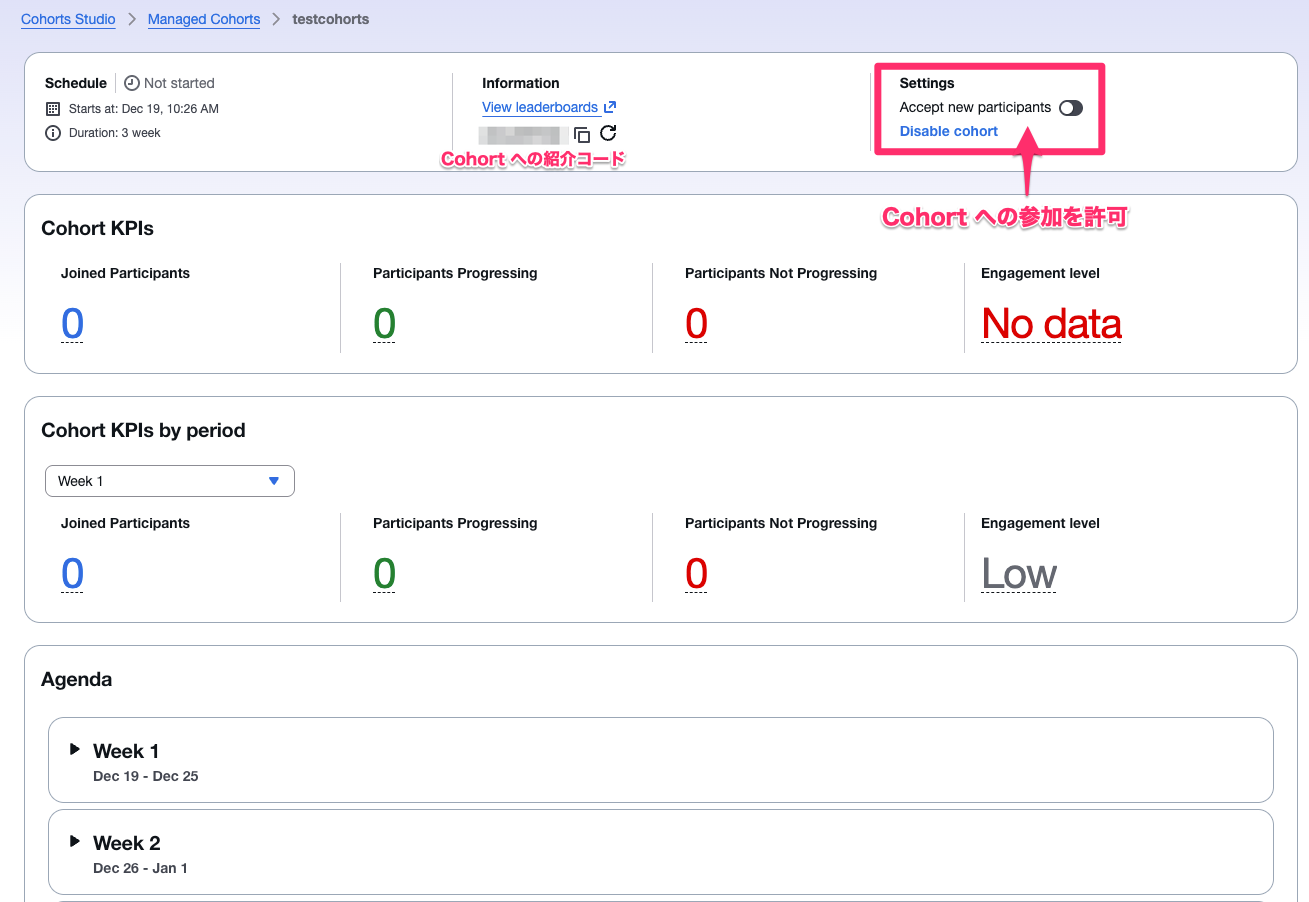Click Participants Progressing count in Cohort KPIs
Image resolution: width=1309 pixels, height=902 pixels.
coord(384,324)
